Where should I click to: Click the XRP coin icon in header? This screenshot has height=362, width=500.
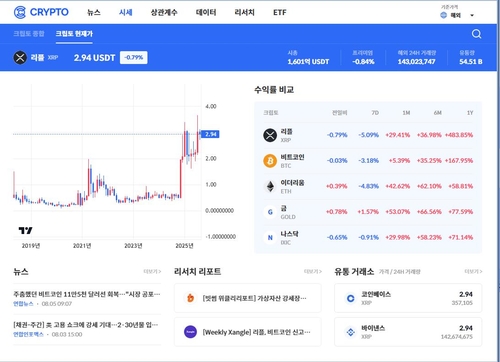[x=20, y=58]
